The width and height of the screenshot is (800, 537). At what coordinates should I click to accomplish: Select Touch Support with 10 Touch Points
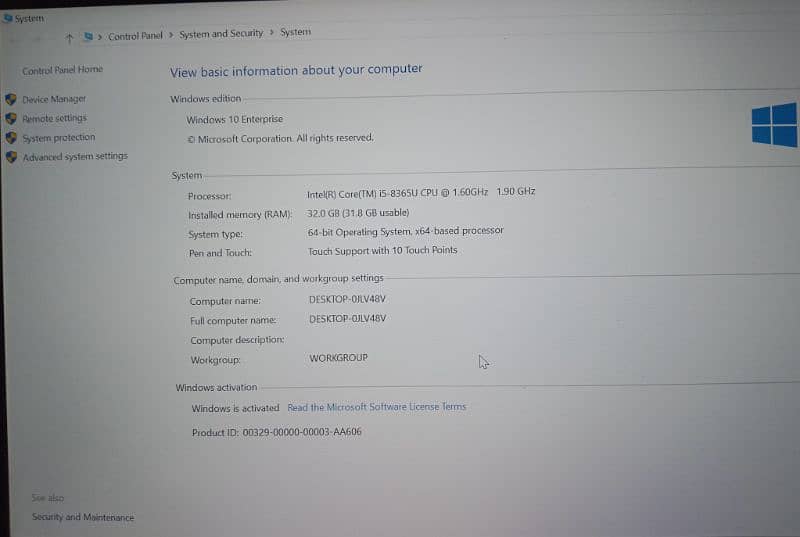coord(383,250)
